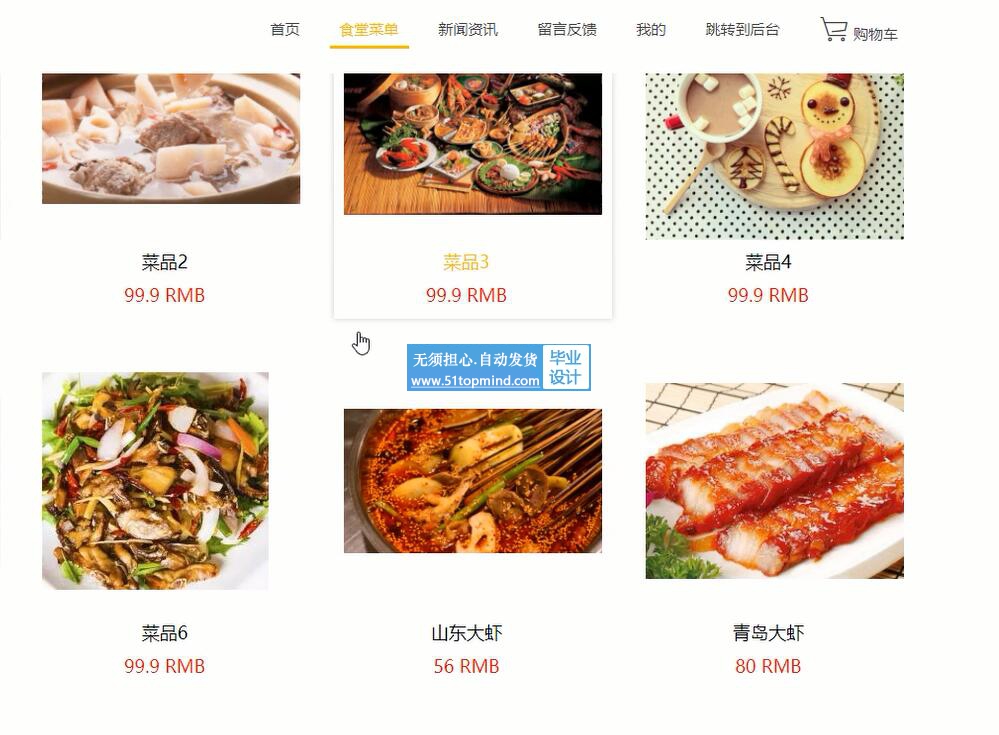Go to 首页 home page
The image size is (999, 735).
pos(284,29)
